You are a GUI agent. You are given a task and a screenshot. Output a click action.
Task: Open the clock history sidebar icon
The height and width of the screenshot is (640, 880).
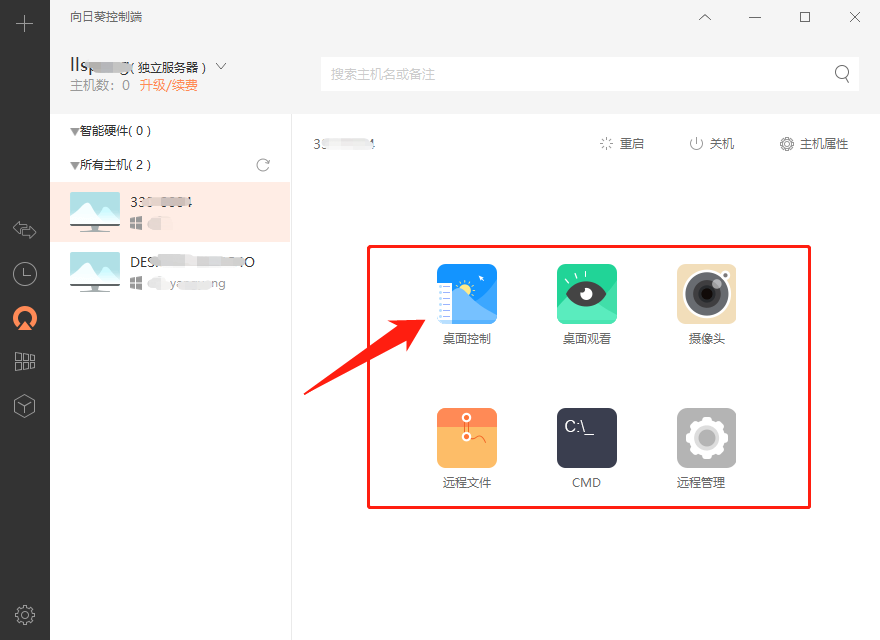coord(25,274)
